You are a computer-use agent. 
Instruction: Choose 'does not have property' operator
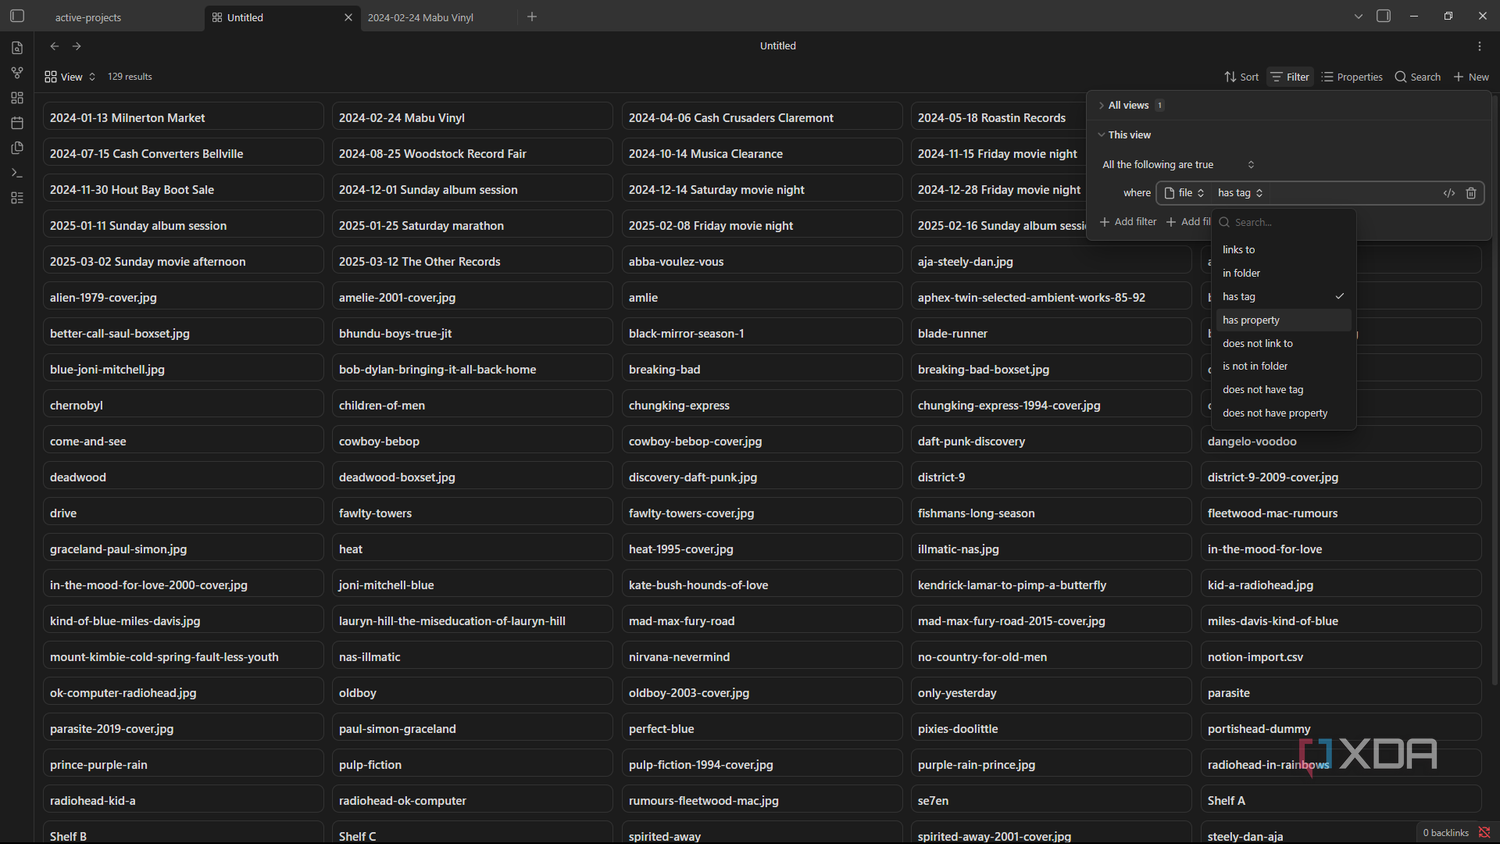(1284, 413)
